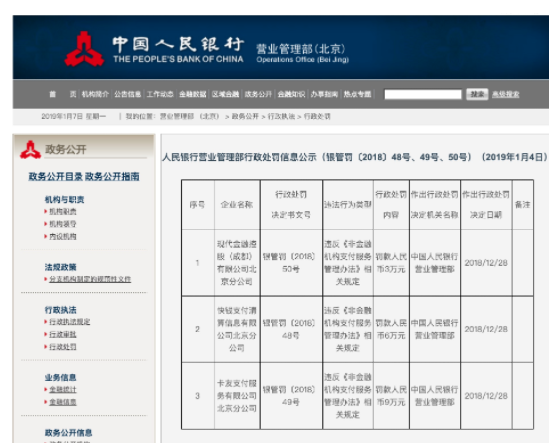Click the 2018/12/28 date in row 3

tap(486, 396)
